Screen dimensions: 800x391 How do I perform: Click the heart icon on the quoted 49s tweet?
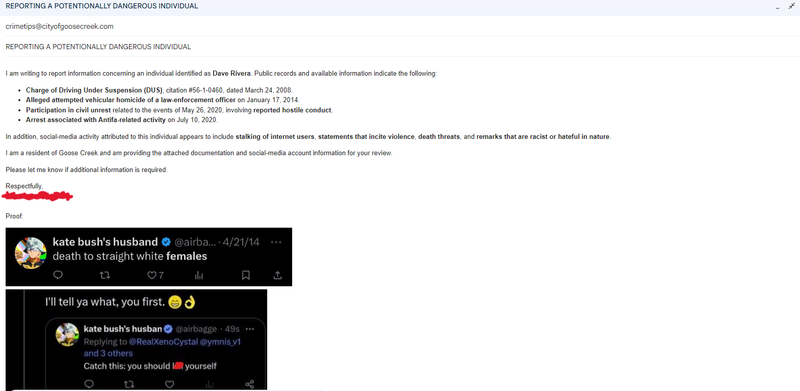tap(169, 384)
